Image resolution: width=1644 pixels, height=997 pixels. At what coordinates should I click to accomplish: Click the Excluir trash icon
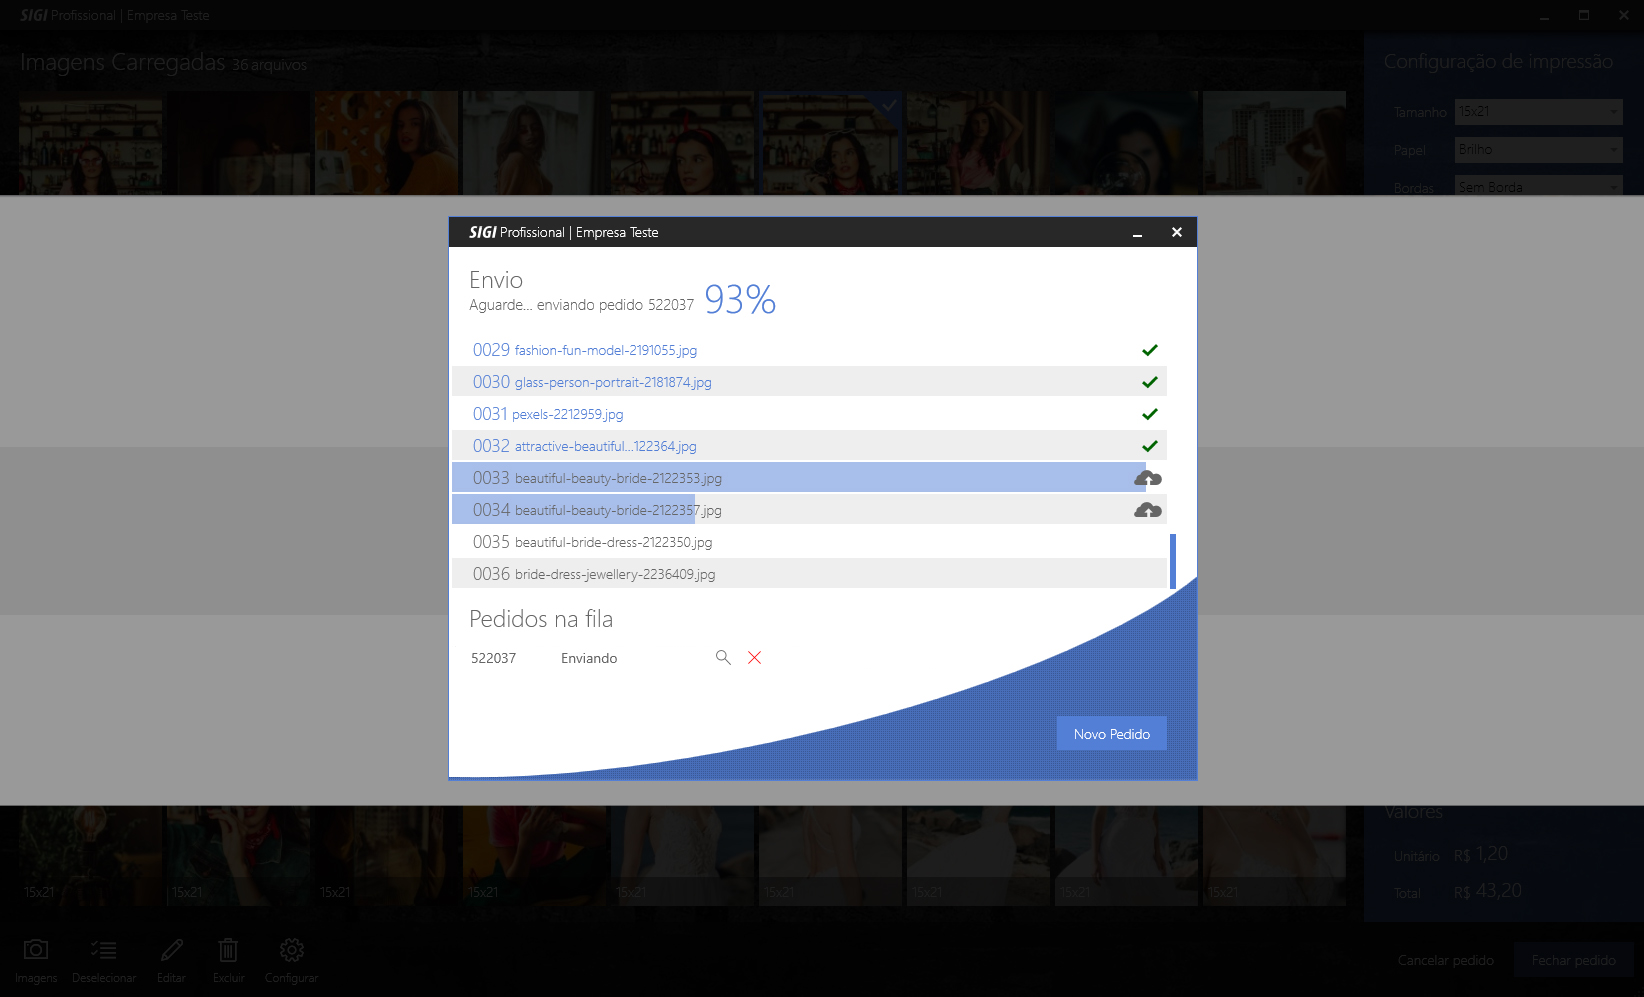(x=228, y=950)
